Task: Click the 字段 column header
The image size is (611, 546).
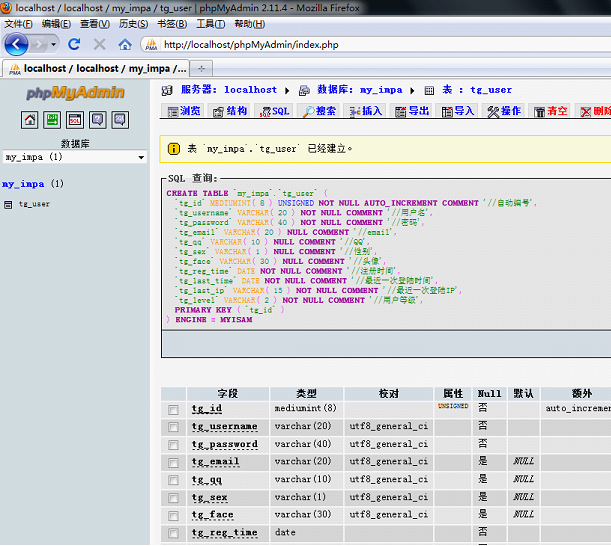Action: click(228, 394)
